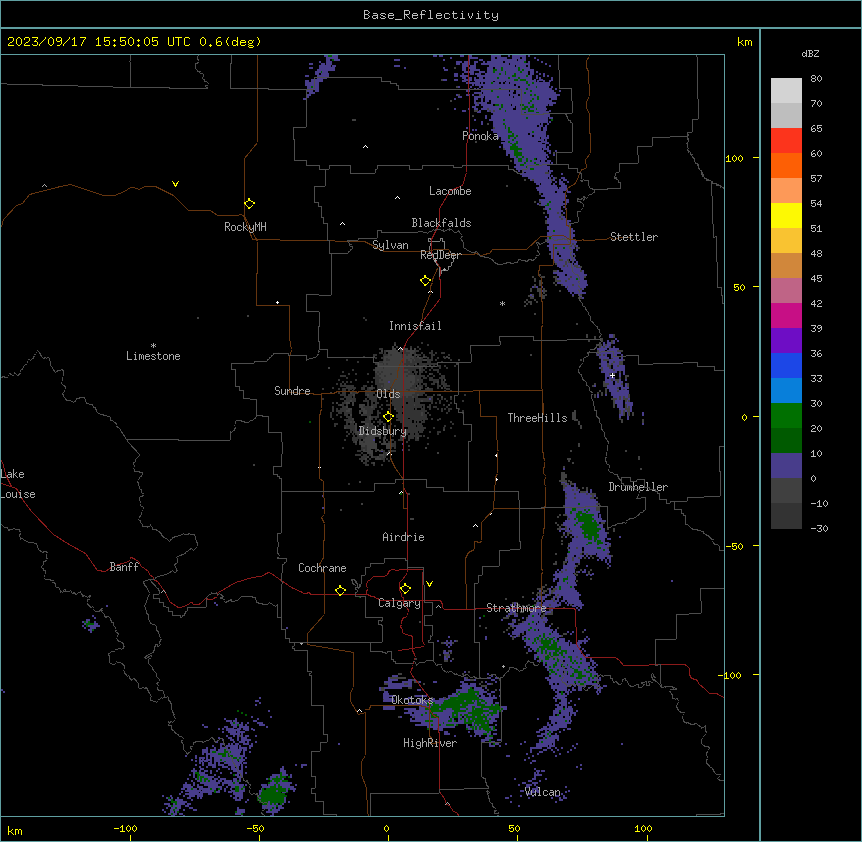
Task: Click the Olds town label
Action: point(388,394)
